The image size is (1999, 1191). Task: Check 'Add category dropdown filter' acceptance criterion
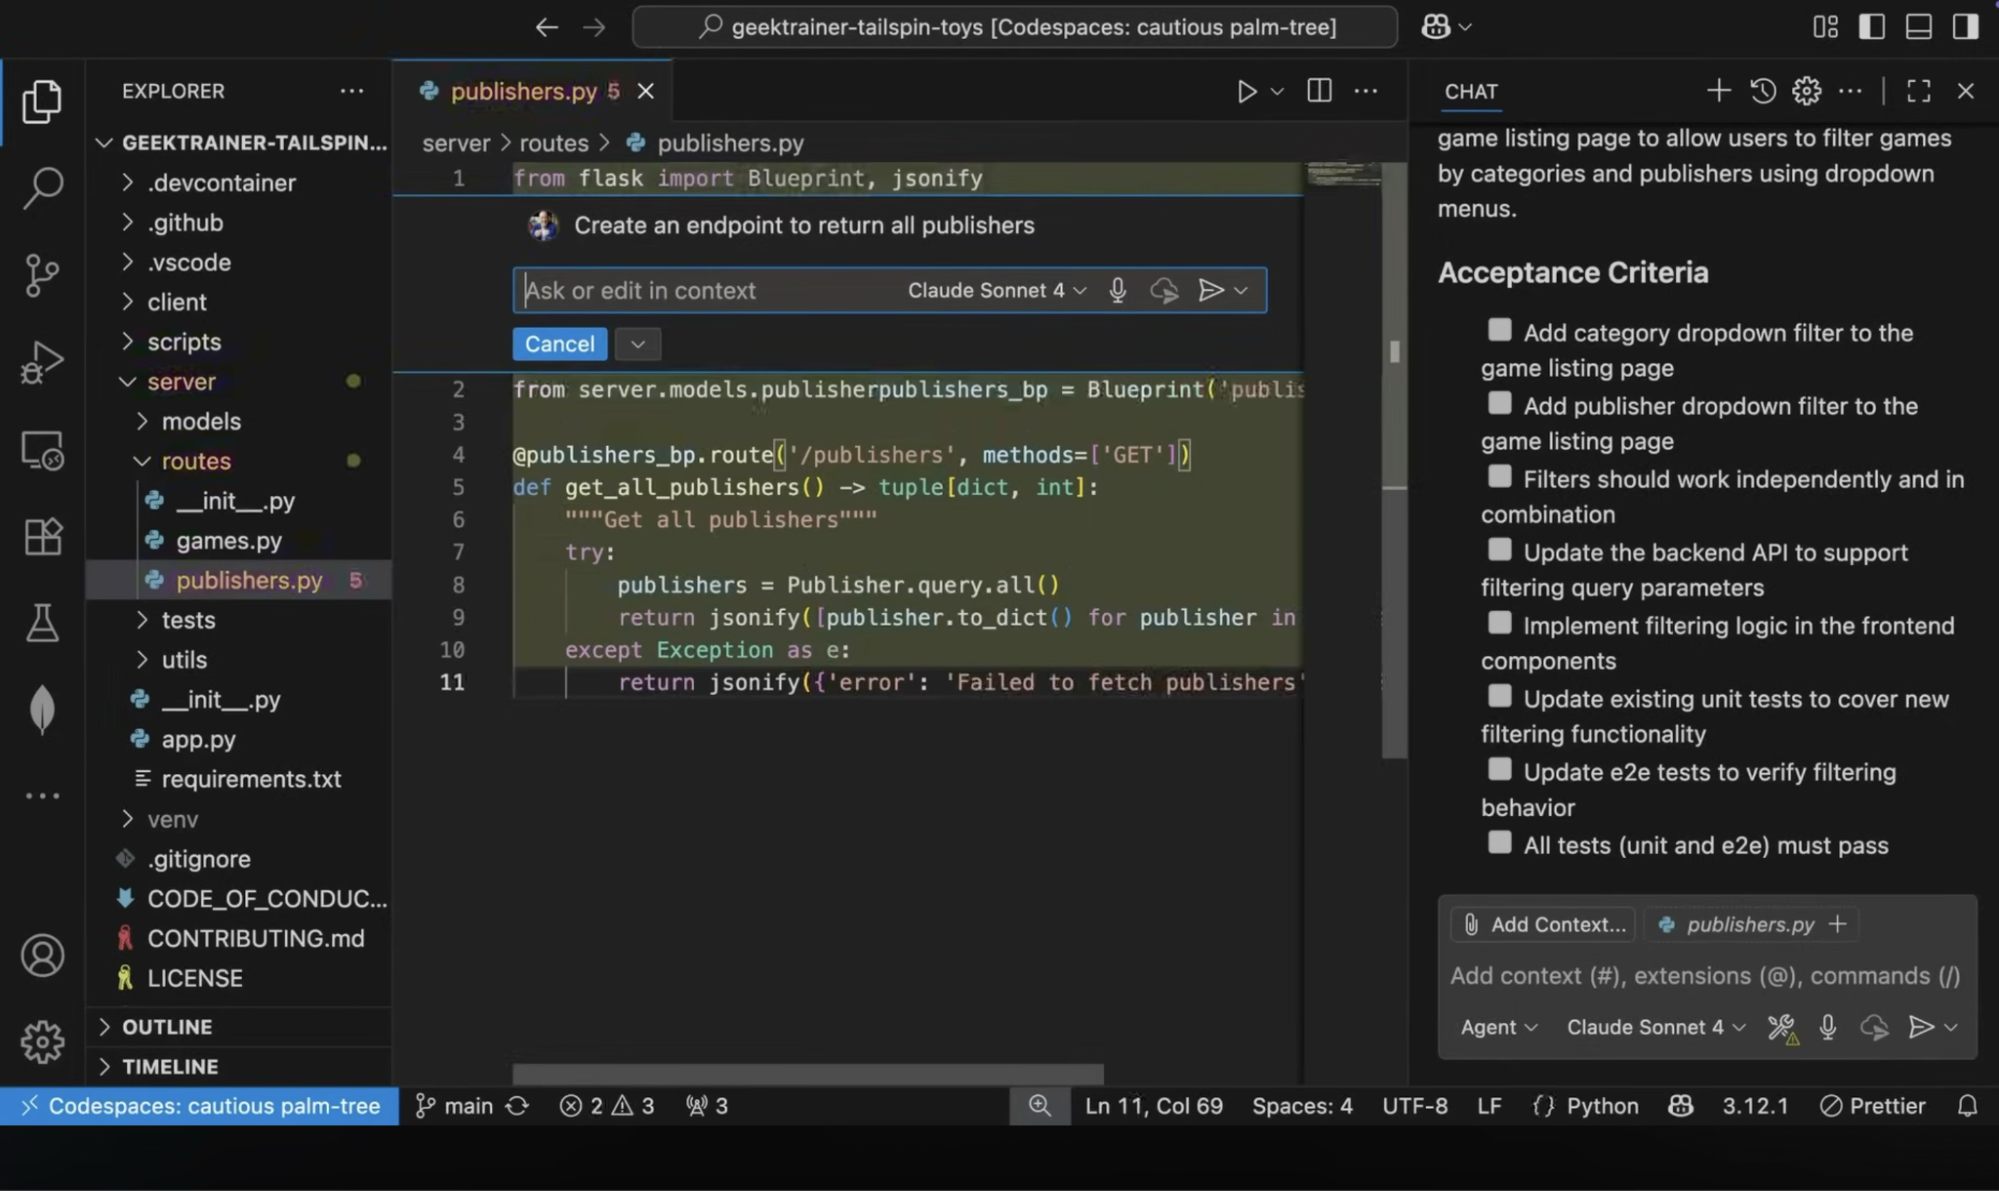(1499, 329)
